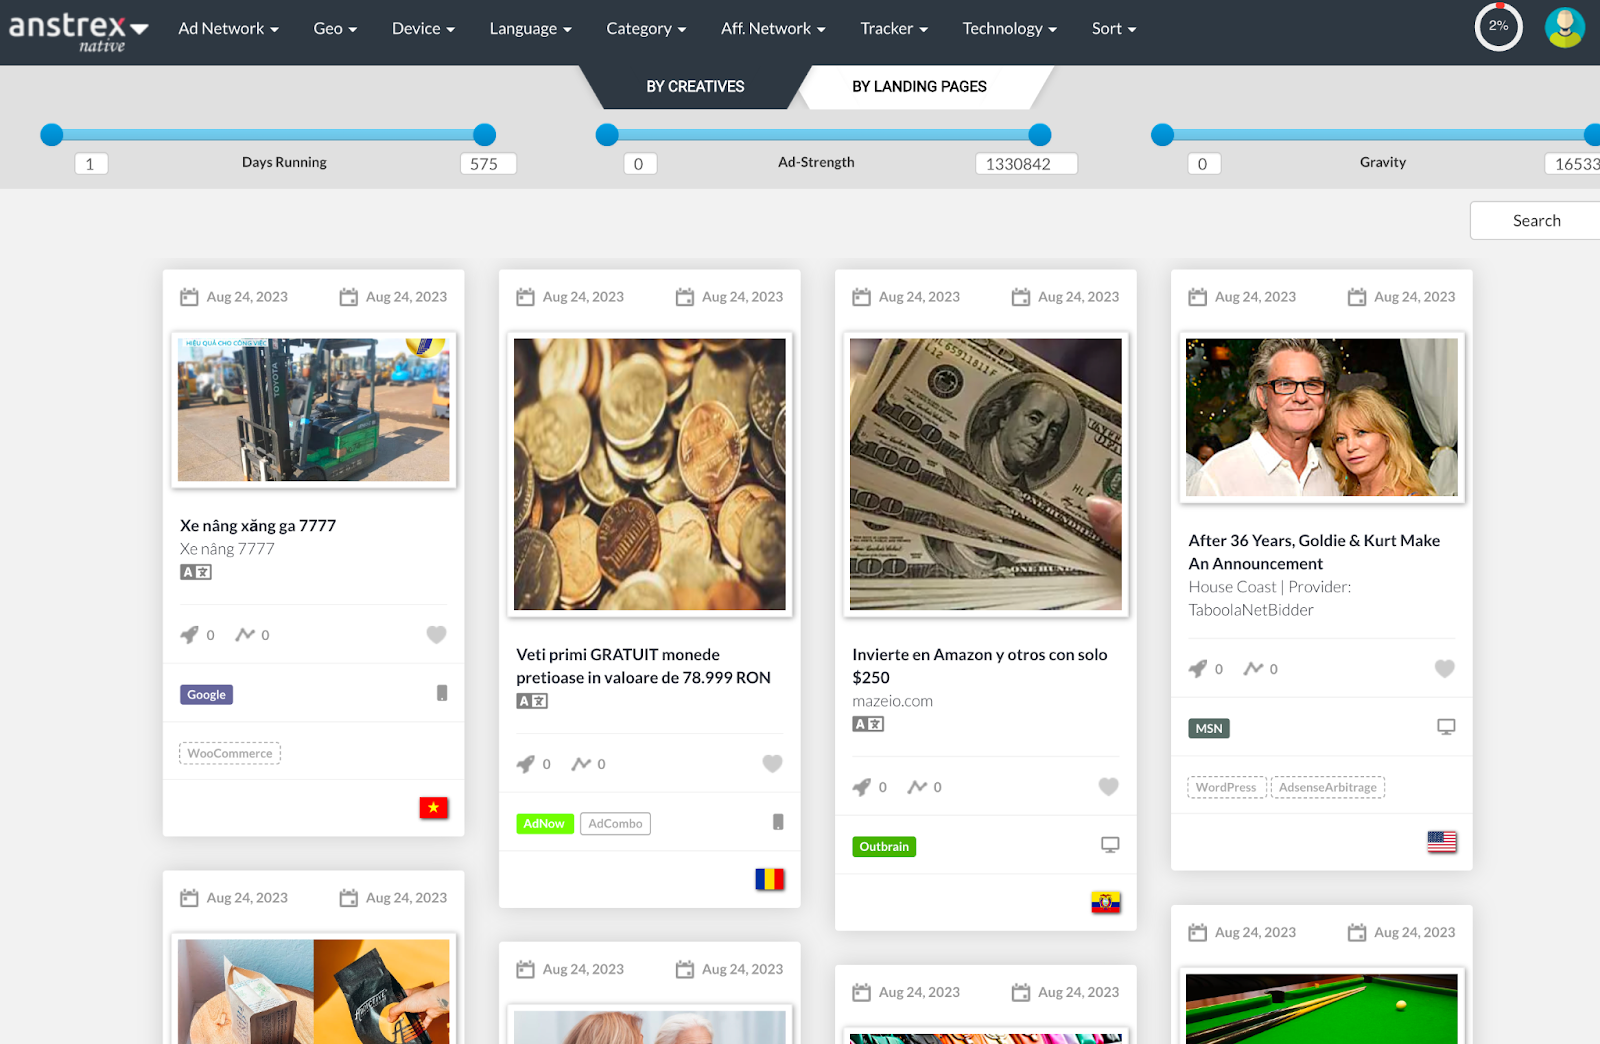
Task: Click the rocket icon on Goldie & Kurt card
Action: [x=1197, y=668]
